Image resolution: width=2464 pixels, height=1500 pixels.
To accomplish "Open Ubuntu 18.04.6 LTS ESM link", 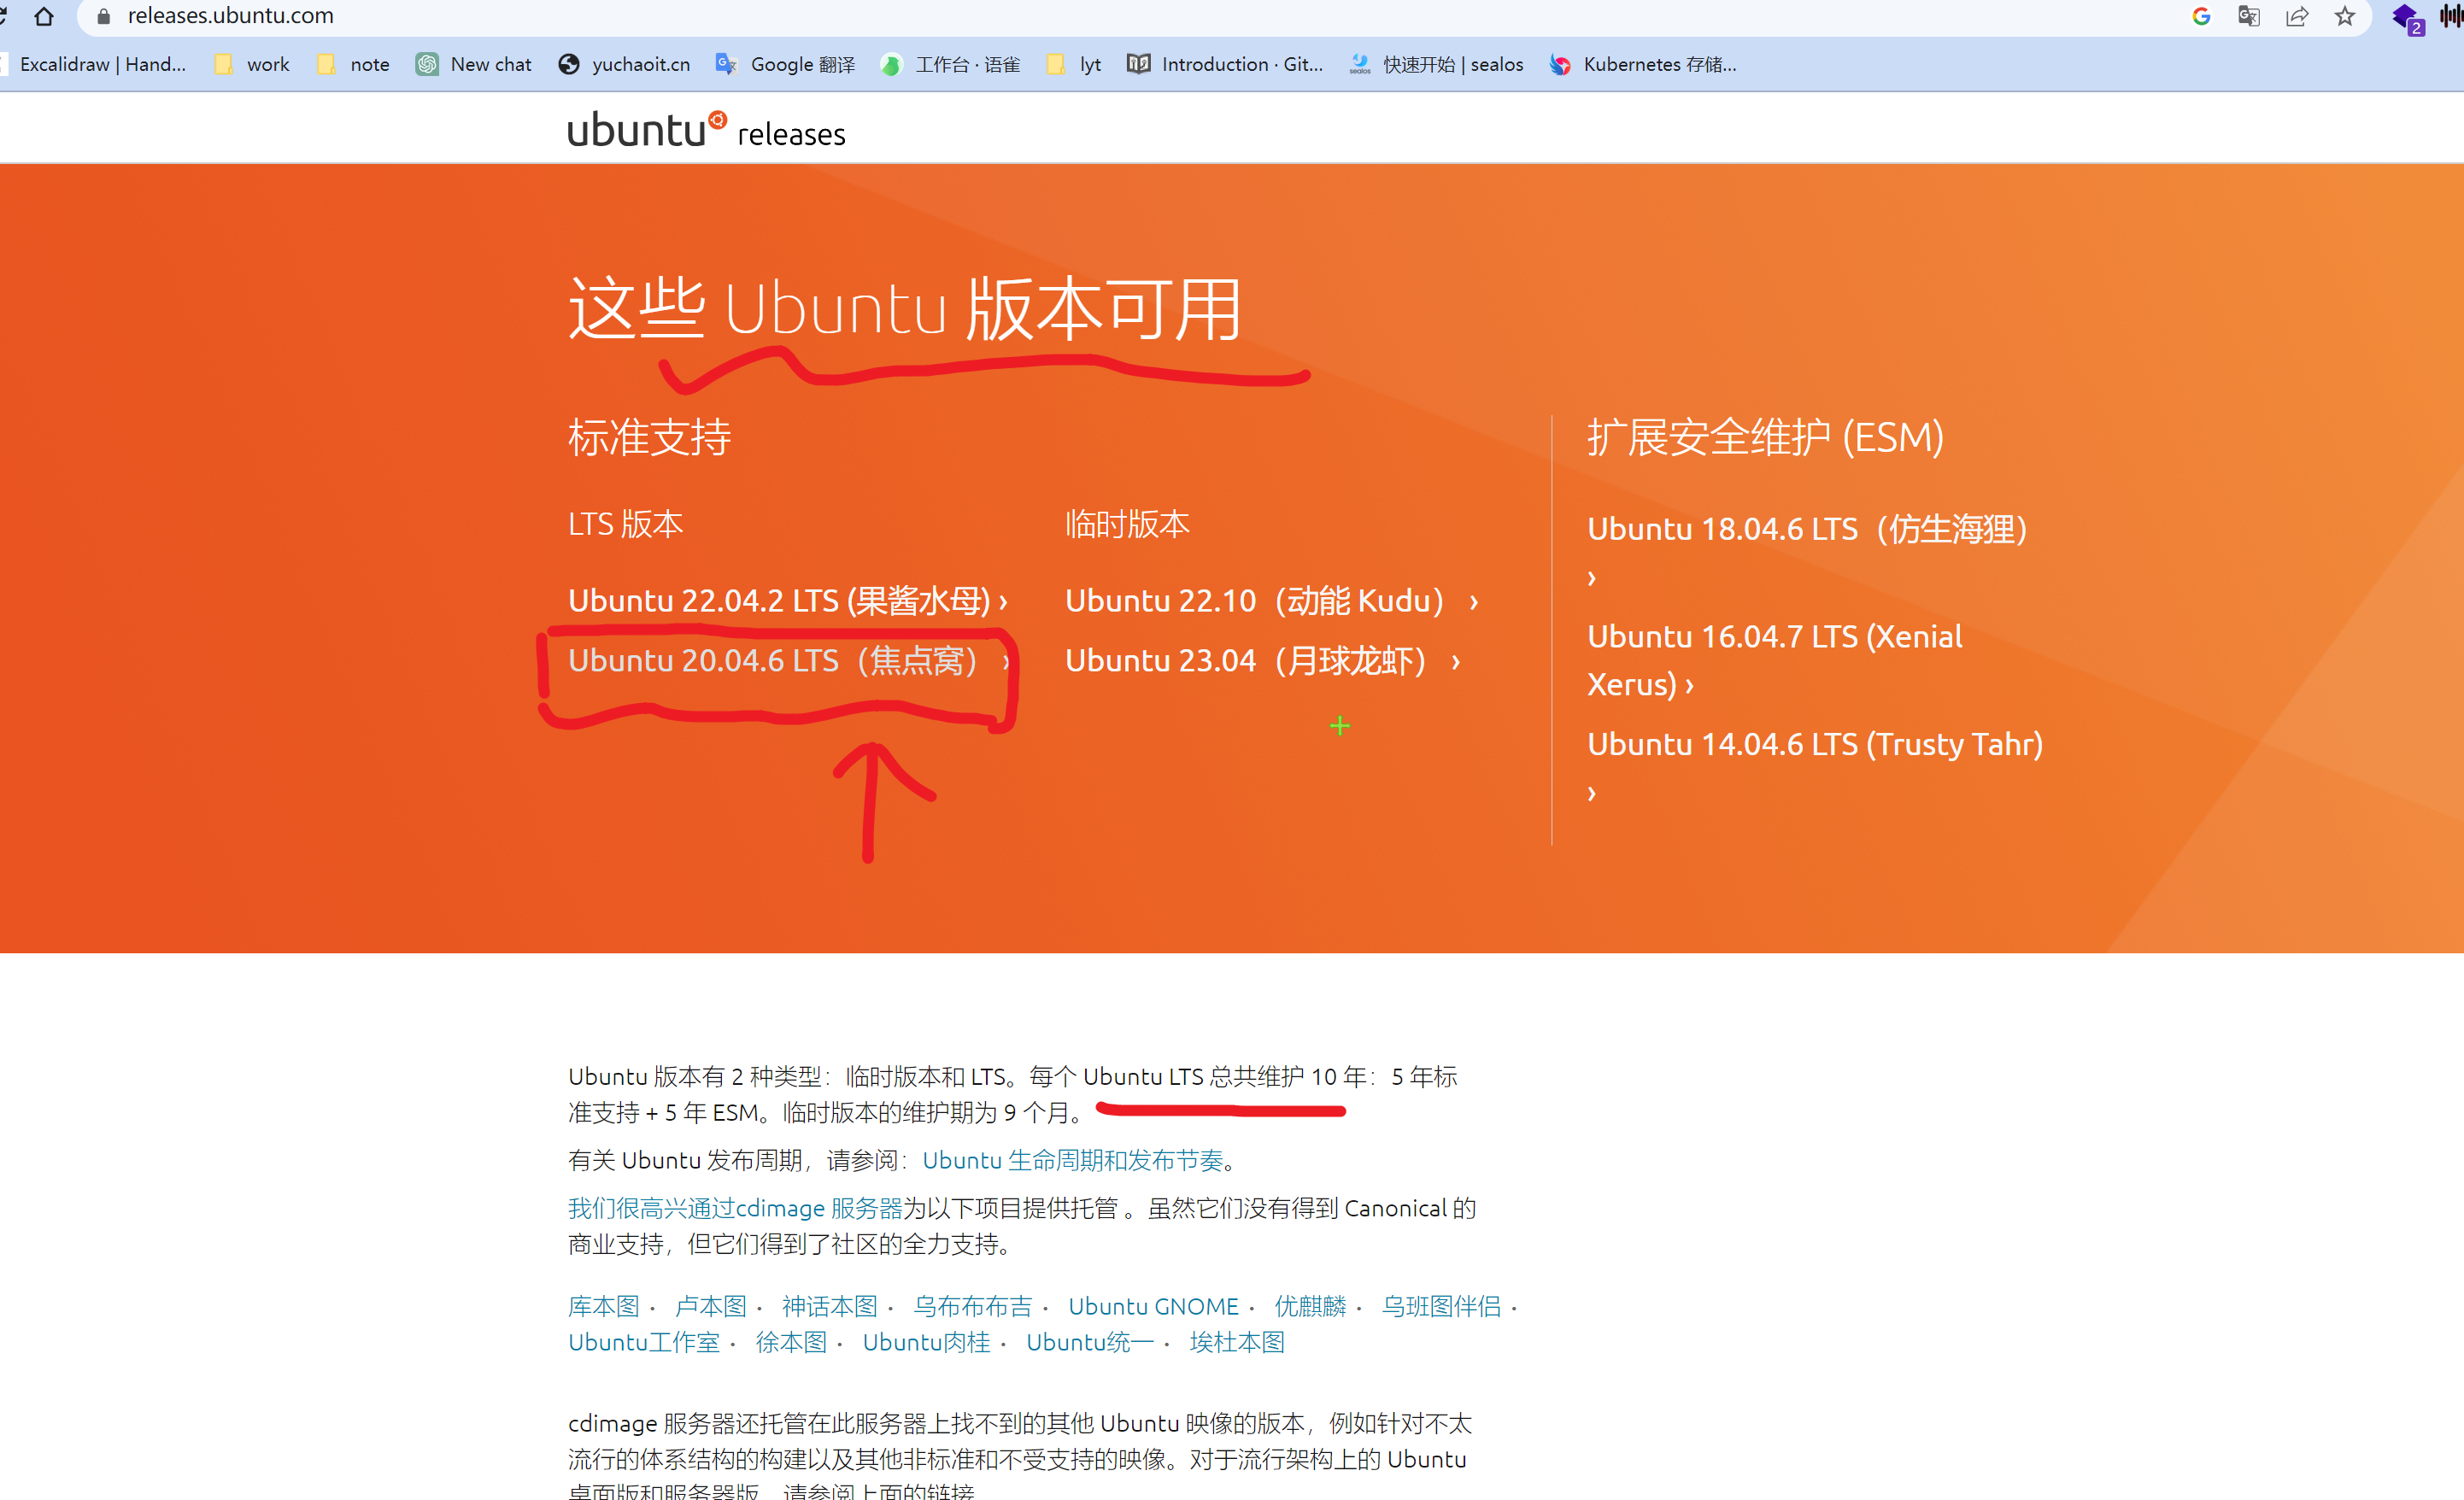I will [1807, 551].
